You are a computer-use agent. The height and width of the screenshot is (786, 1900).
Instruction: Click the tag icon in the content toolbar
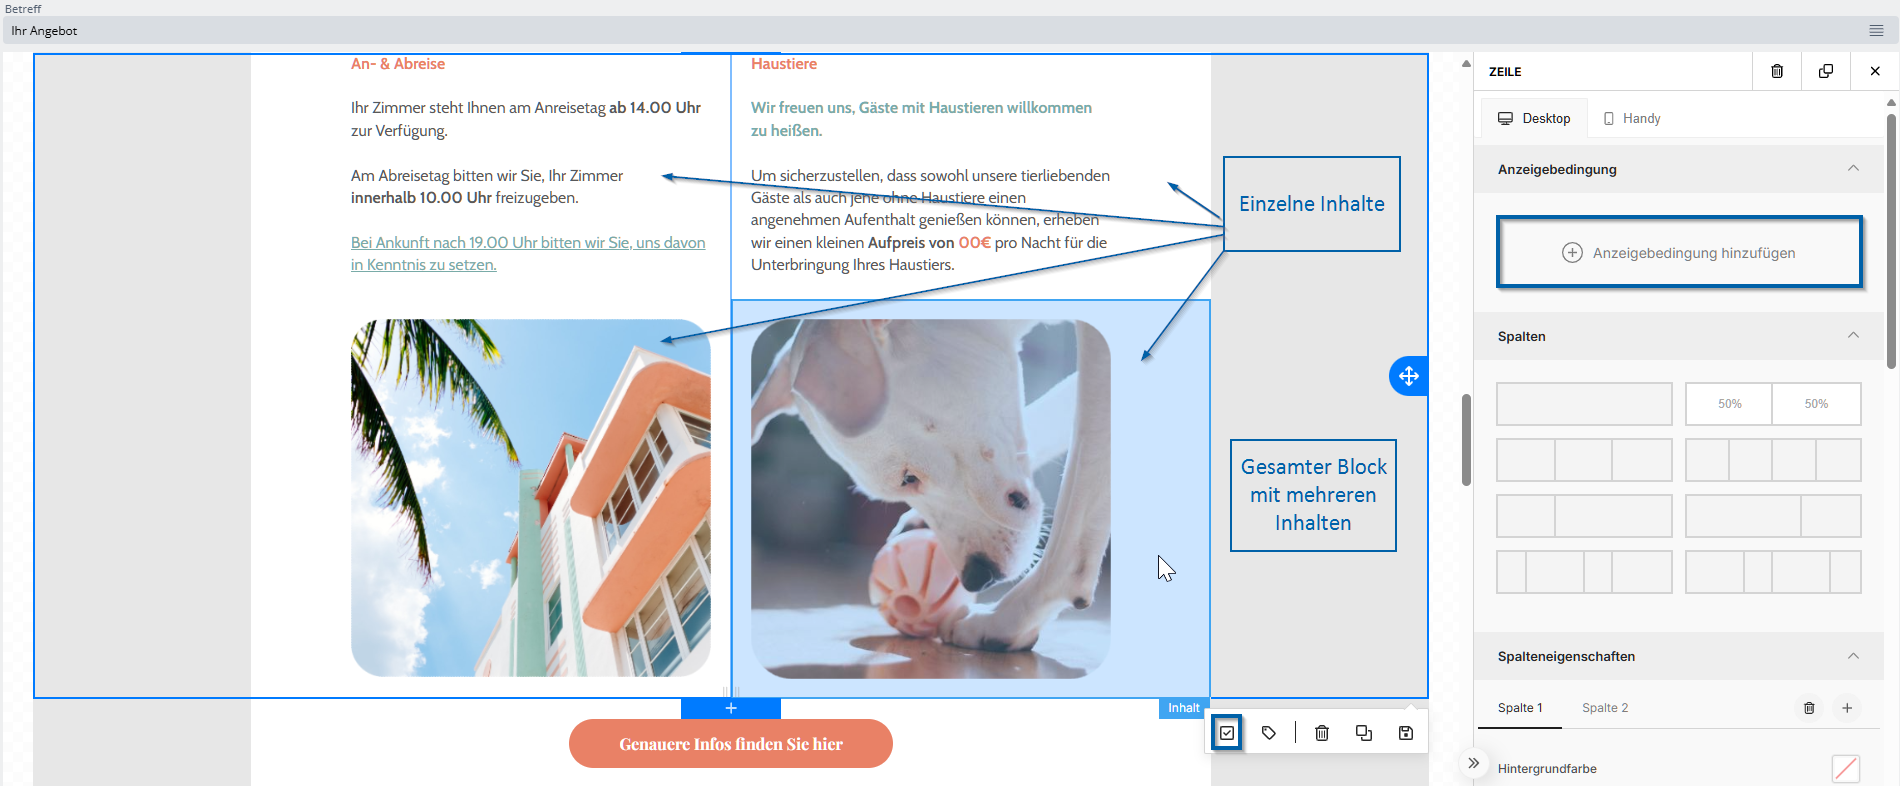pos(1269,733)
